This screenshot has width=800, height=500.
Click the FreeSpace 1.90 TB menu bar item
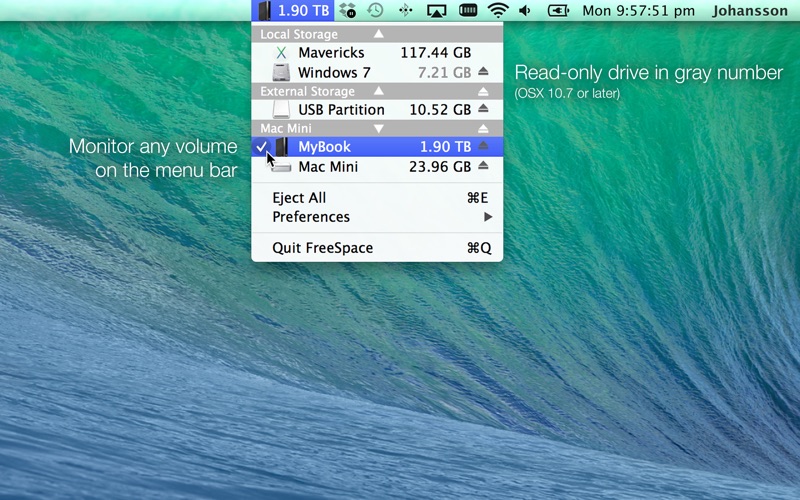[293, 10]
